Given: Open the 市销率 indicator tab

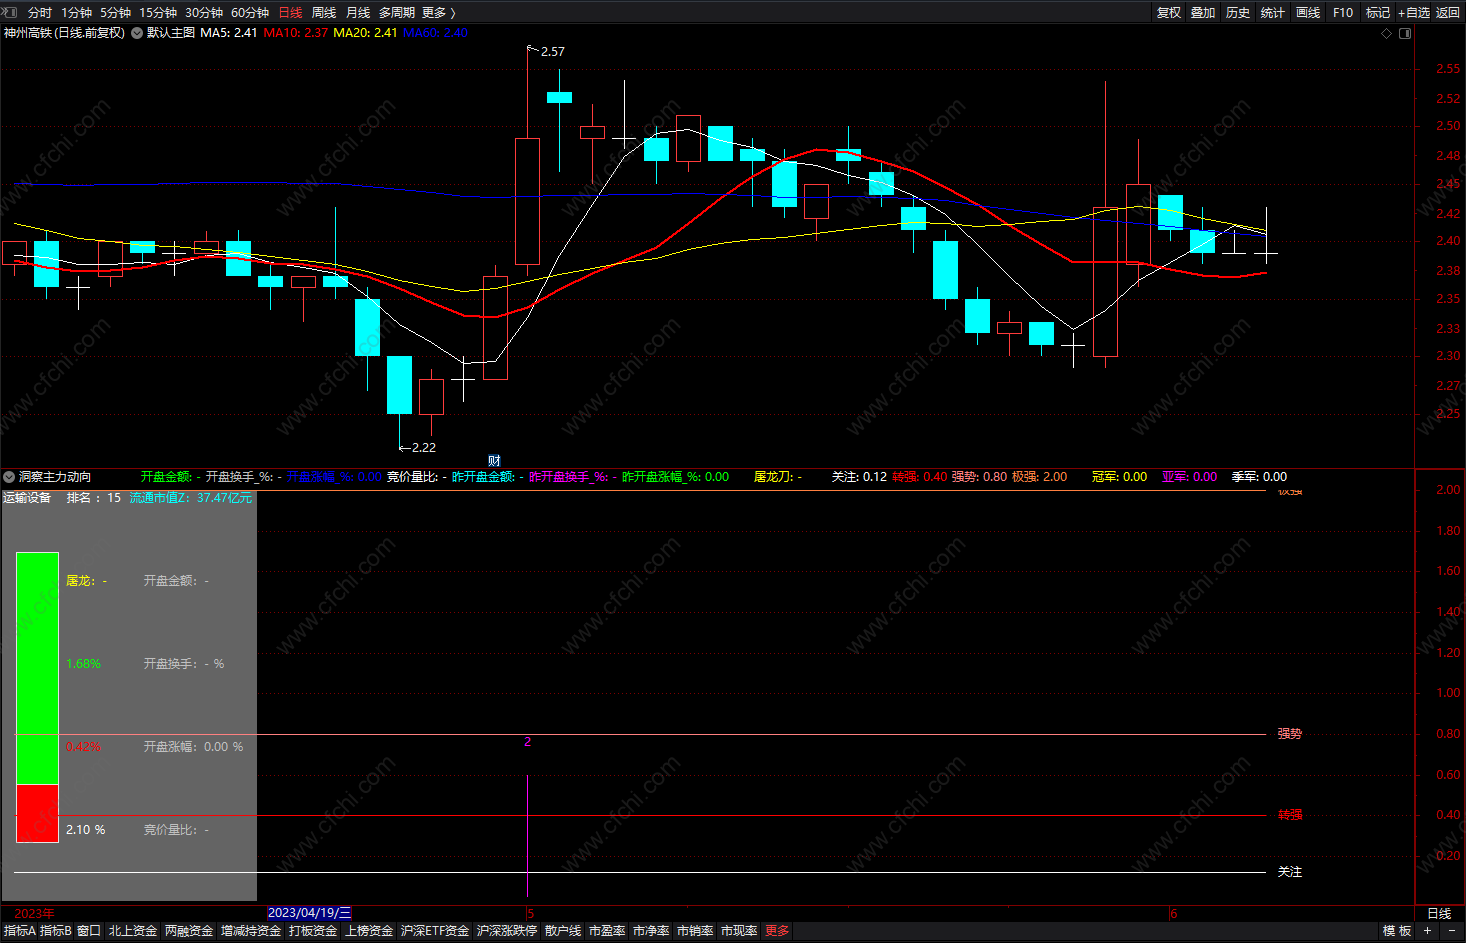Looking at the screenshot, I should click(695, 931).
